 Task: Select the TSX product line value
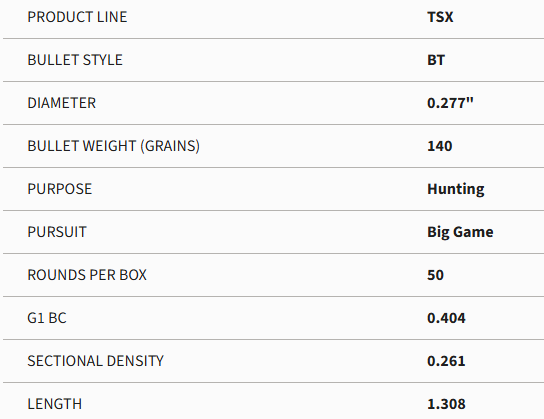coord(440,17)
